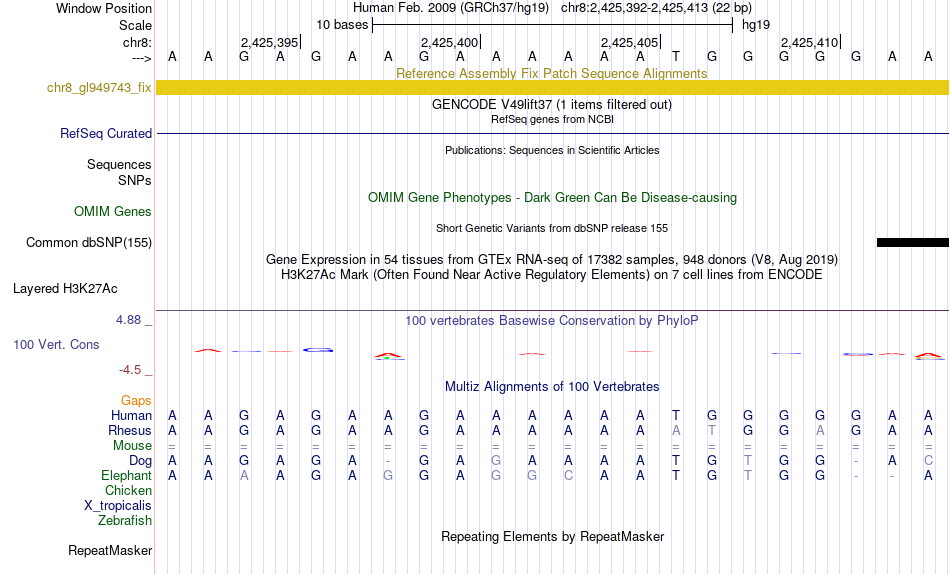Image resolution: width=950 pixels, height=574 pixels.
Task: Click the 100 Vert. Cons label
Action: [x=56, y=344]
